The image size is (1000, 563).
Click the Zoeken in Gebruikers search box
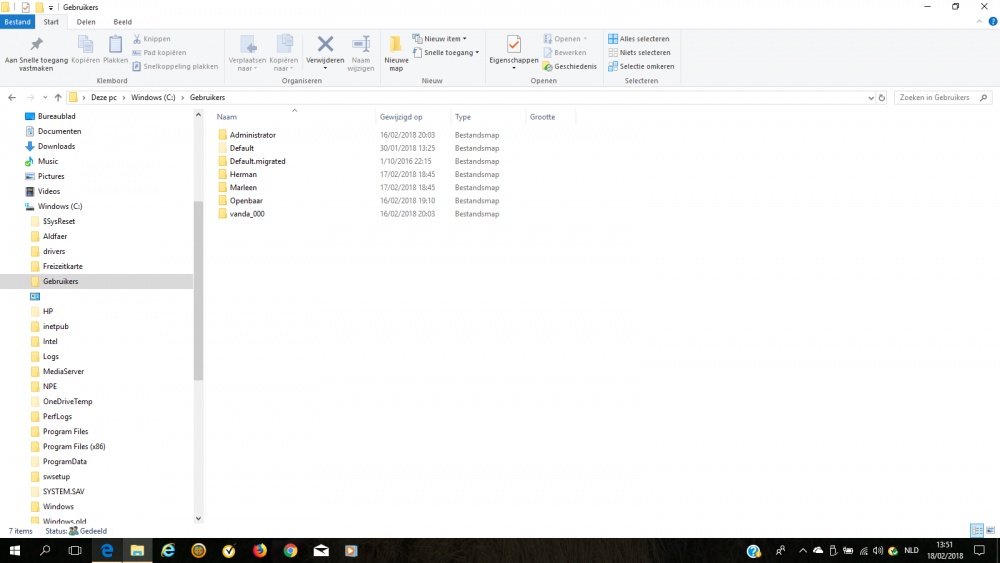click(x=935, y=97)
